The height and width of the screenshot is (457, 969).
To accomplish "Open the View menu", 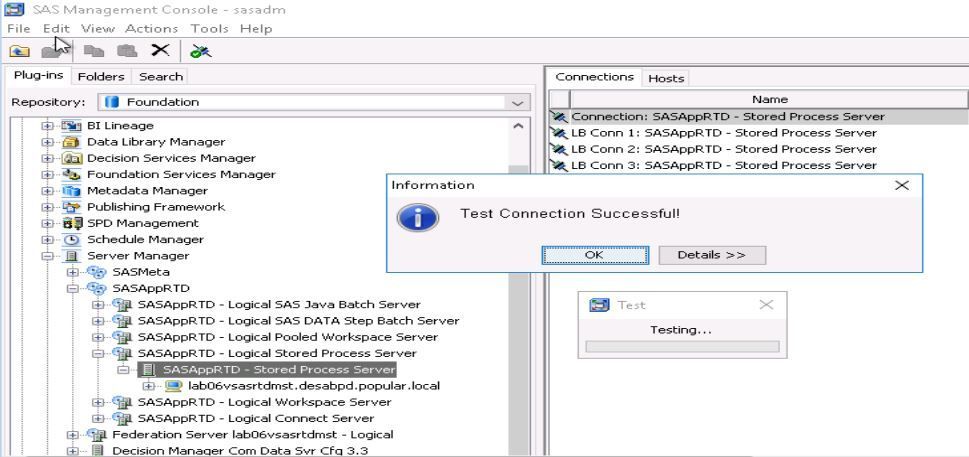I will coord(98,28).
